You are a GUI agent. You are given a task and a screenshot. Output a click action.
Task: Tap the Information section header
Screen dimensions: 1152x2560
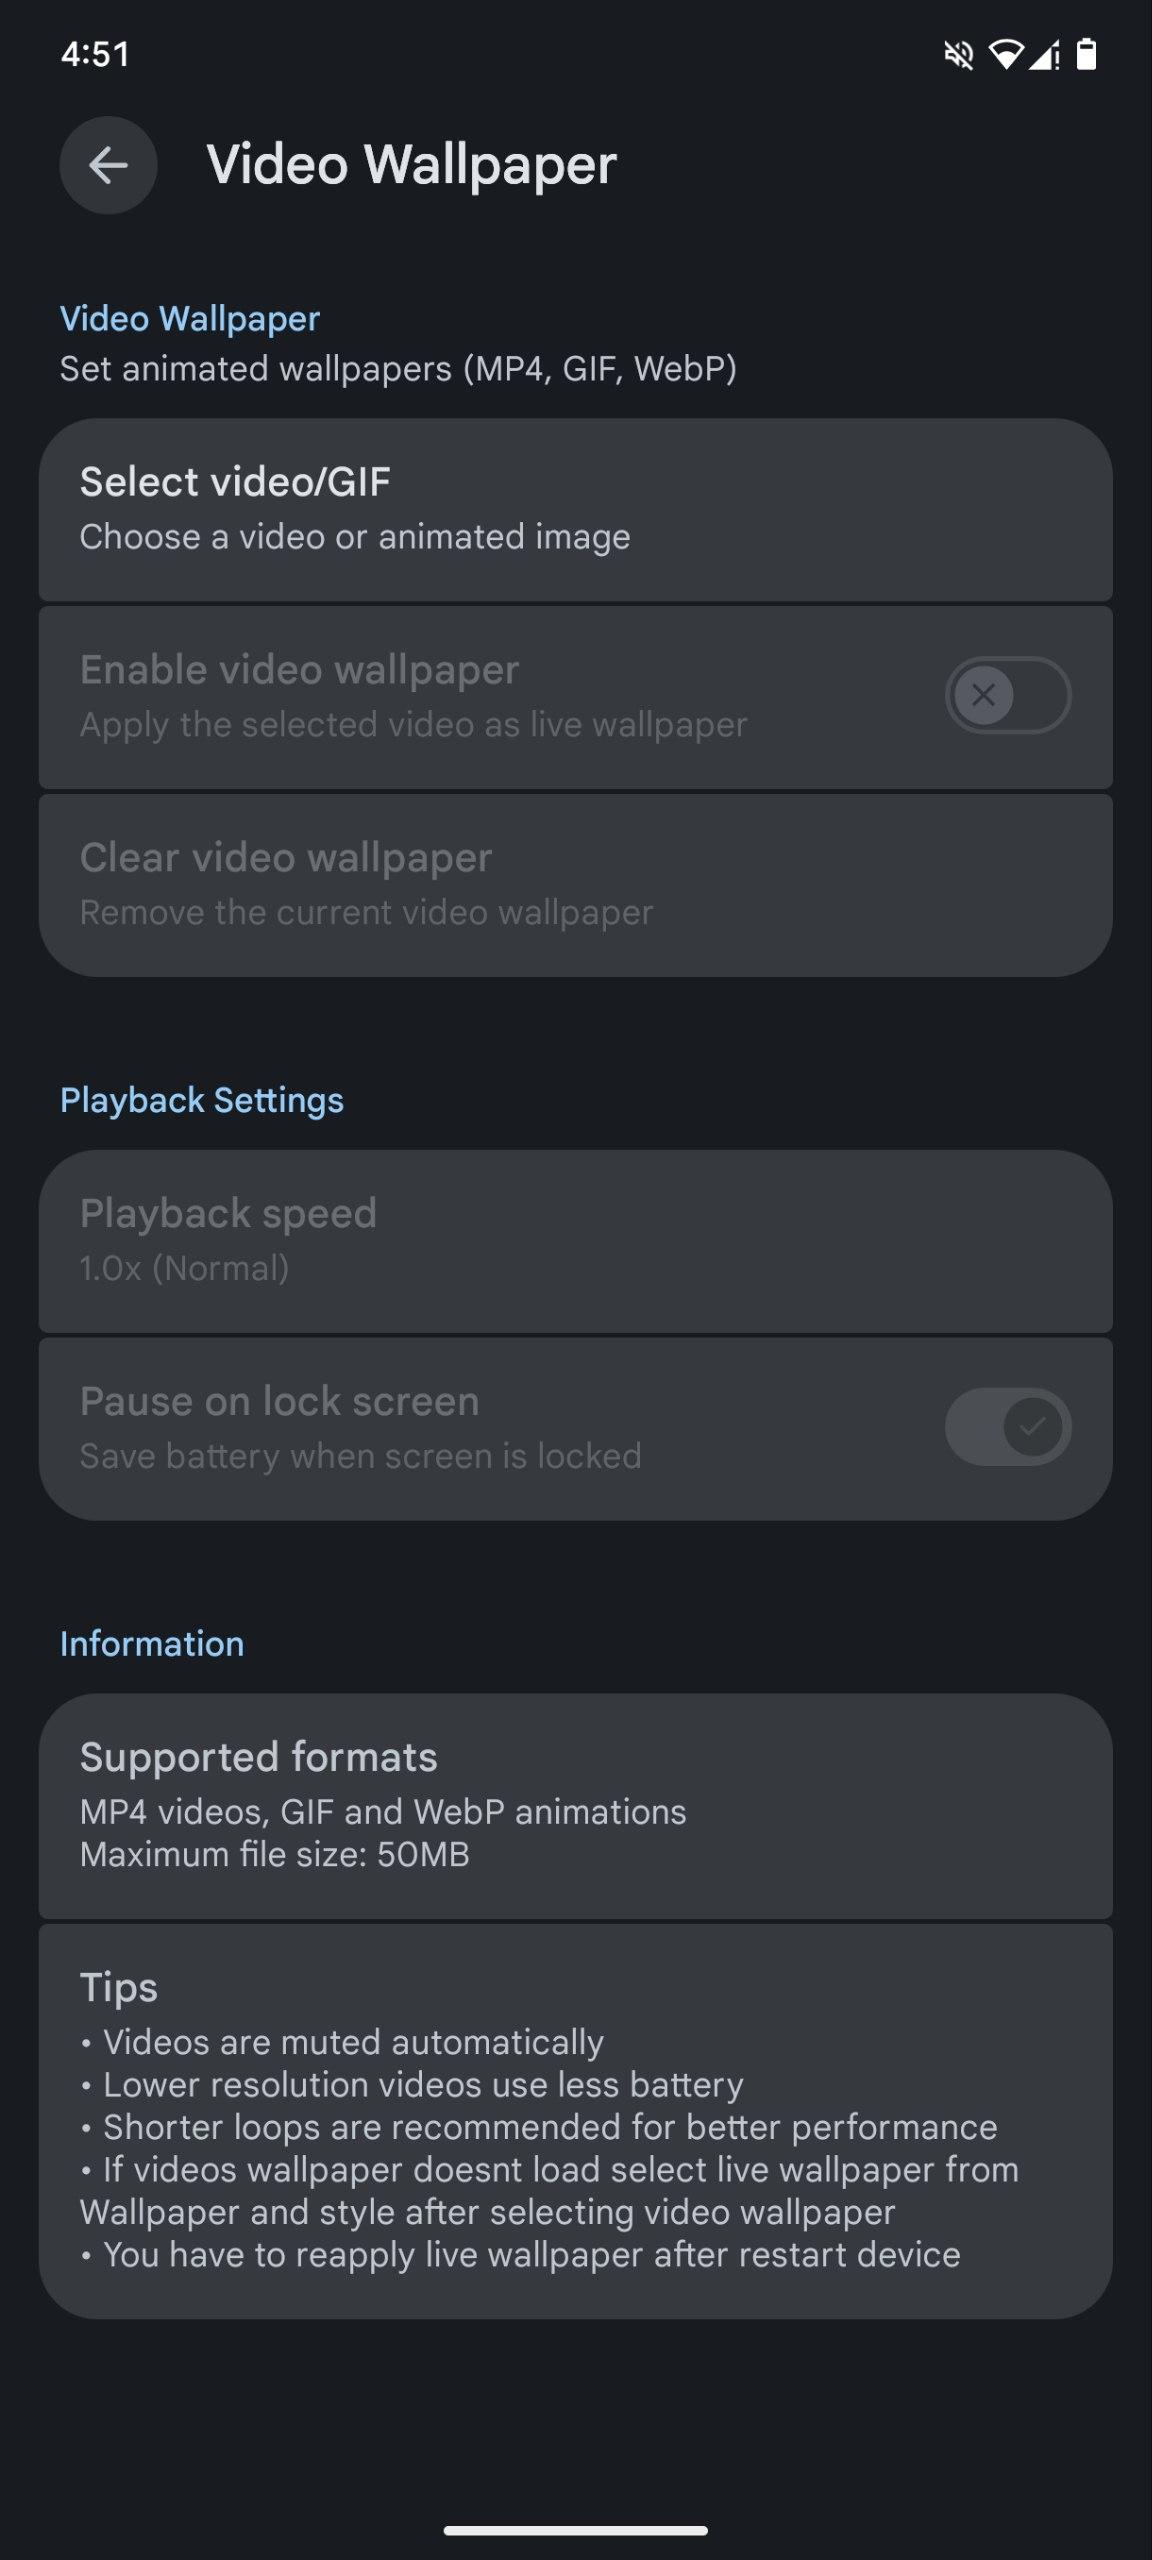(x=152, y=1644)
